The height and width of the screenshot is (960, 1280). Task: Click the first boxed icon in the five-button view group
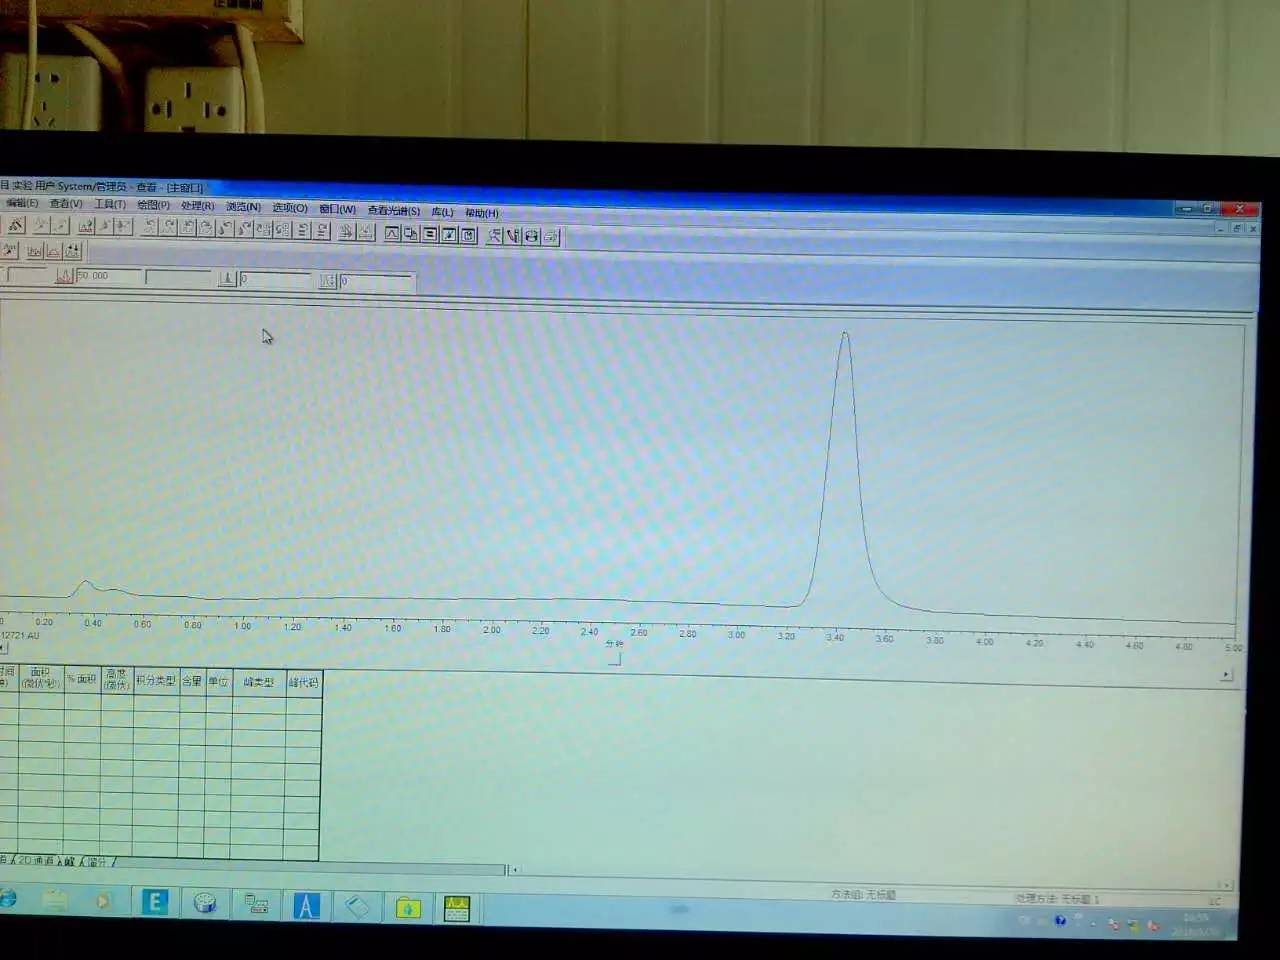click(392, 233)
